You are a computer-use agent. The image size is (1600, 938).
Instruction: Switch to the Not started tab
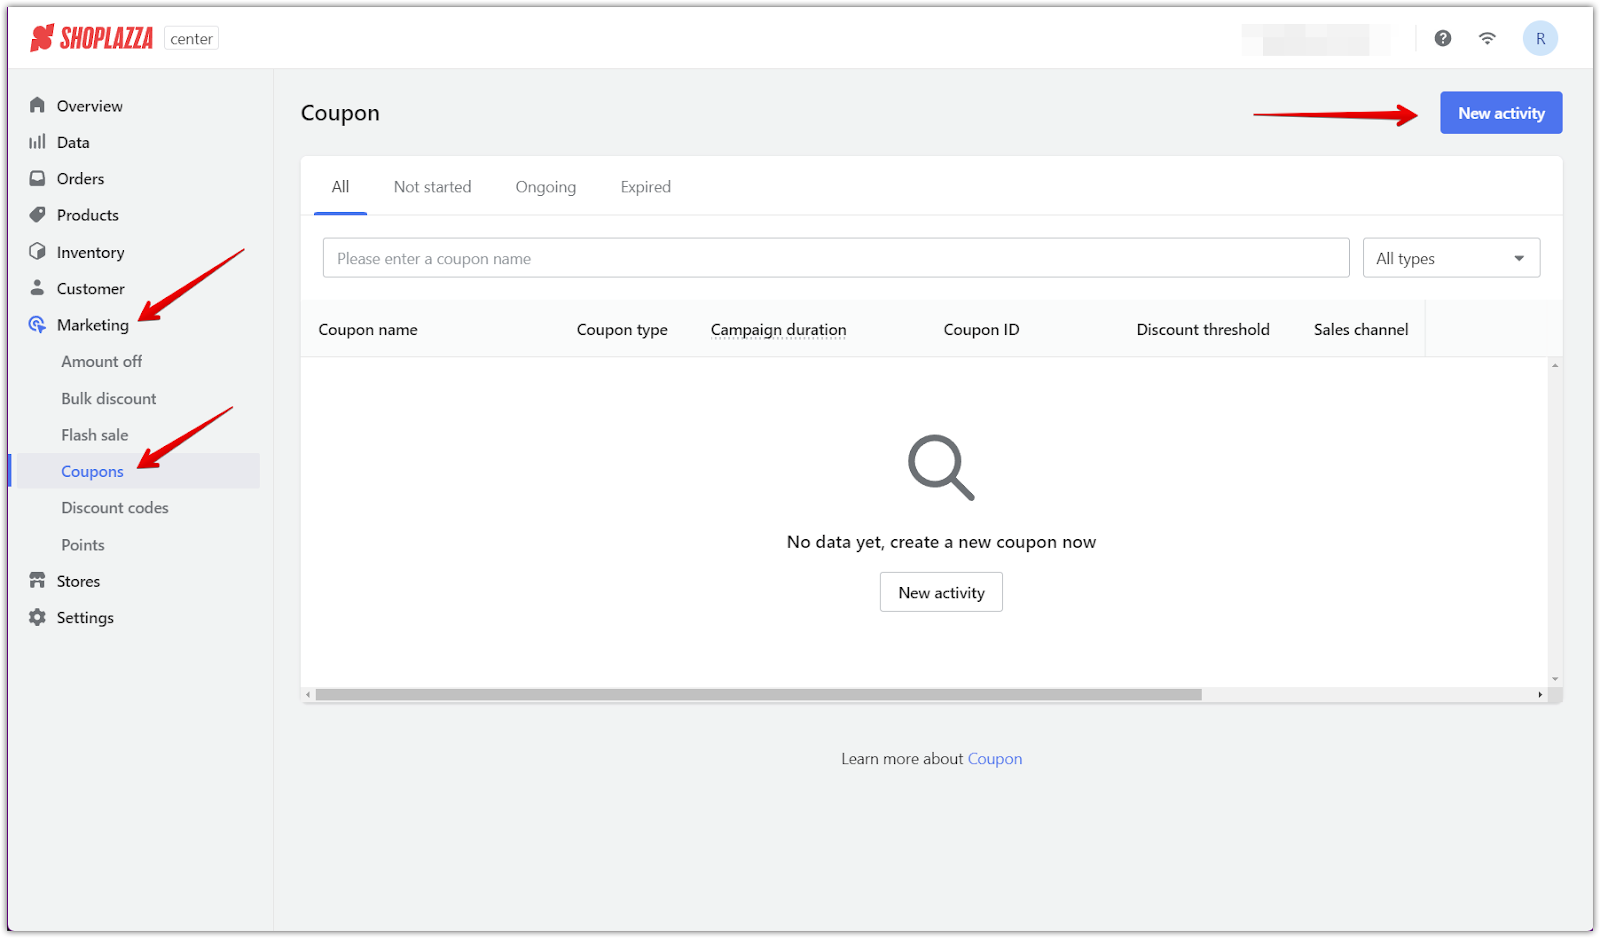point(433,186)
